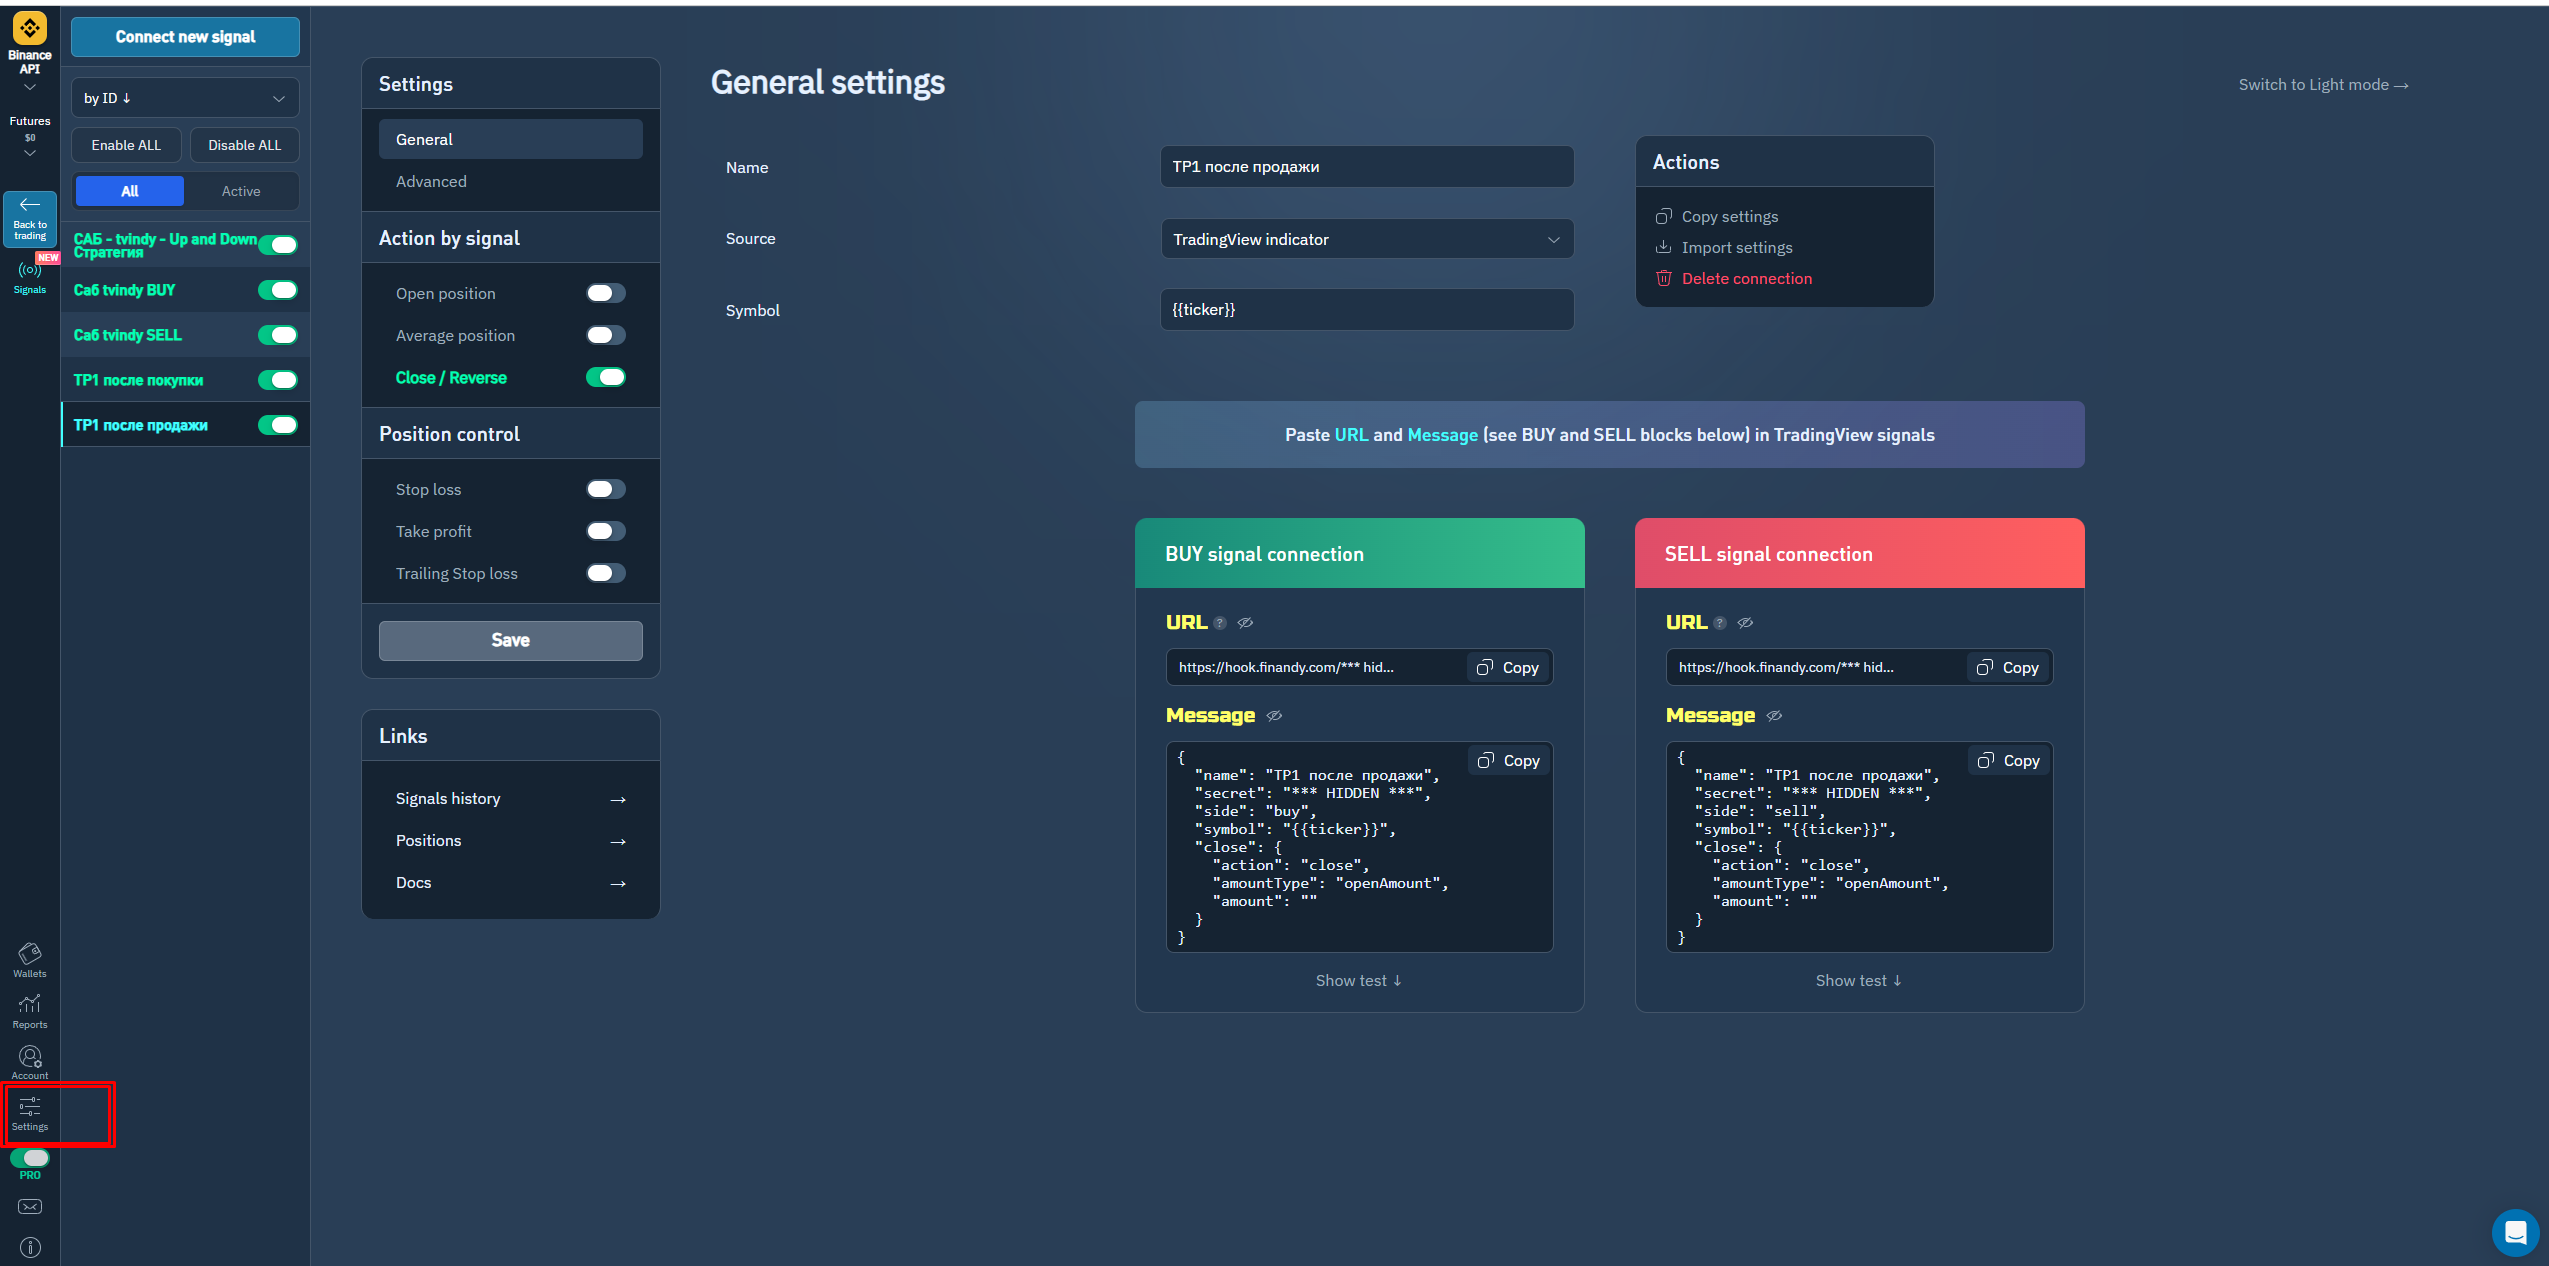Reveal the BUY URL with eye icon
The width and height of the screenshot is (2549, 1266).
point(1245,623)
